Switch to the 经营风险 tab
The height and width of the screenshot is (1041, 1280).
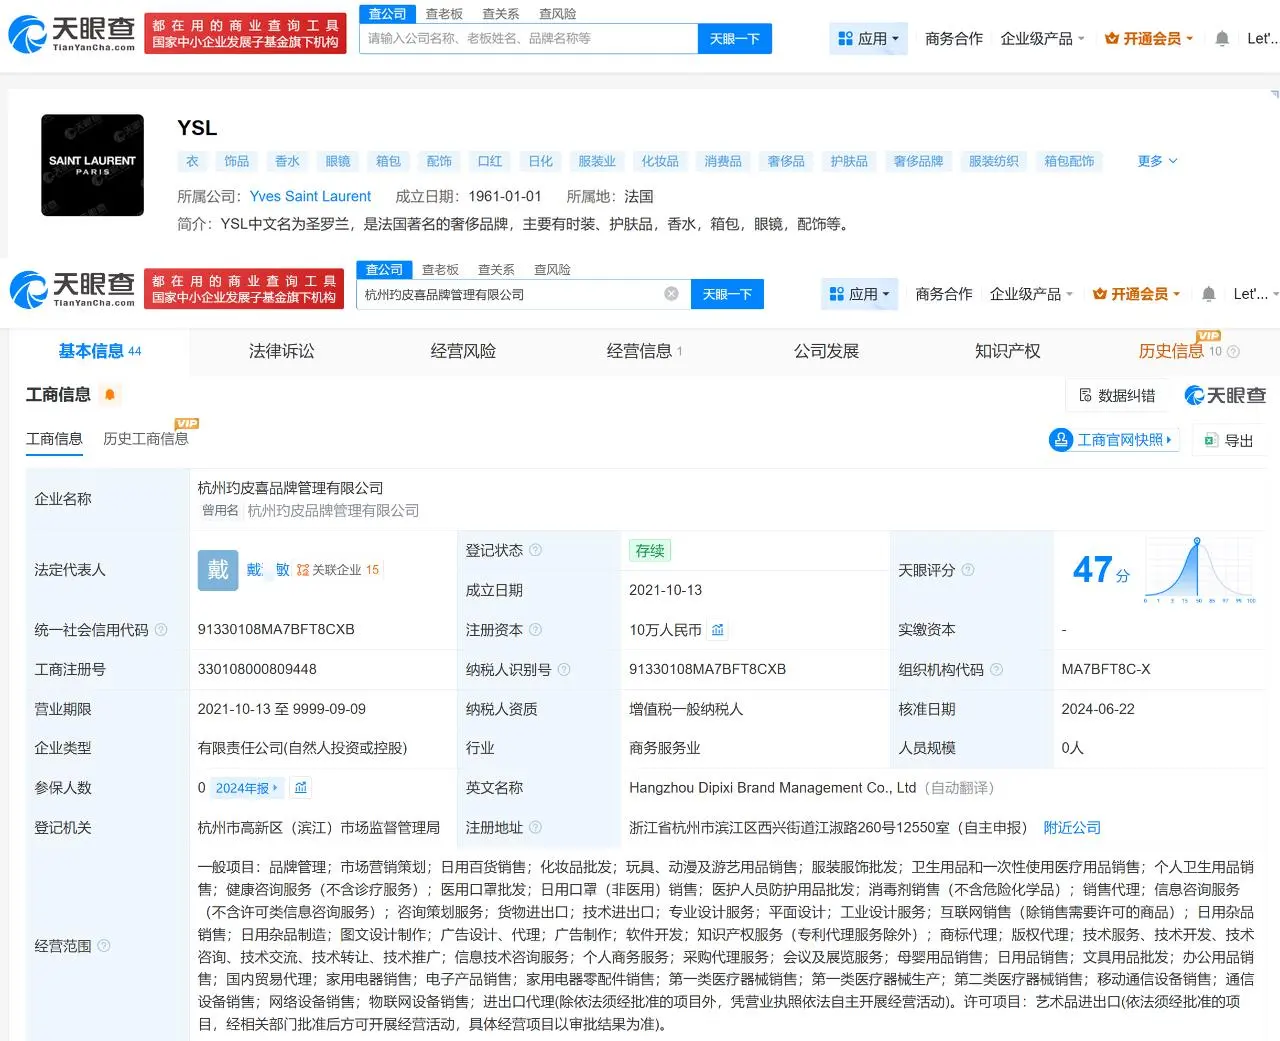point(463,351)
